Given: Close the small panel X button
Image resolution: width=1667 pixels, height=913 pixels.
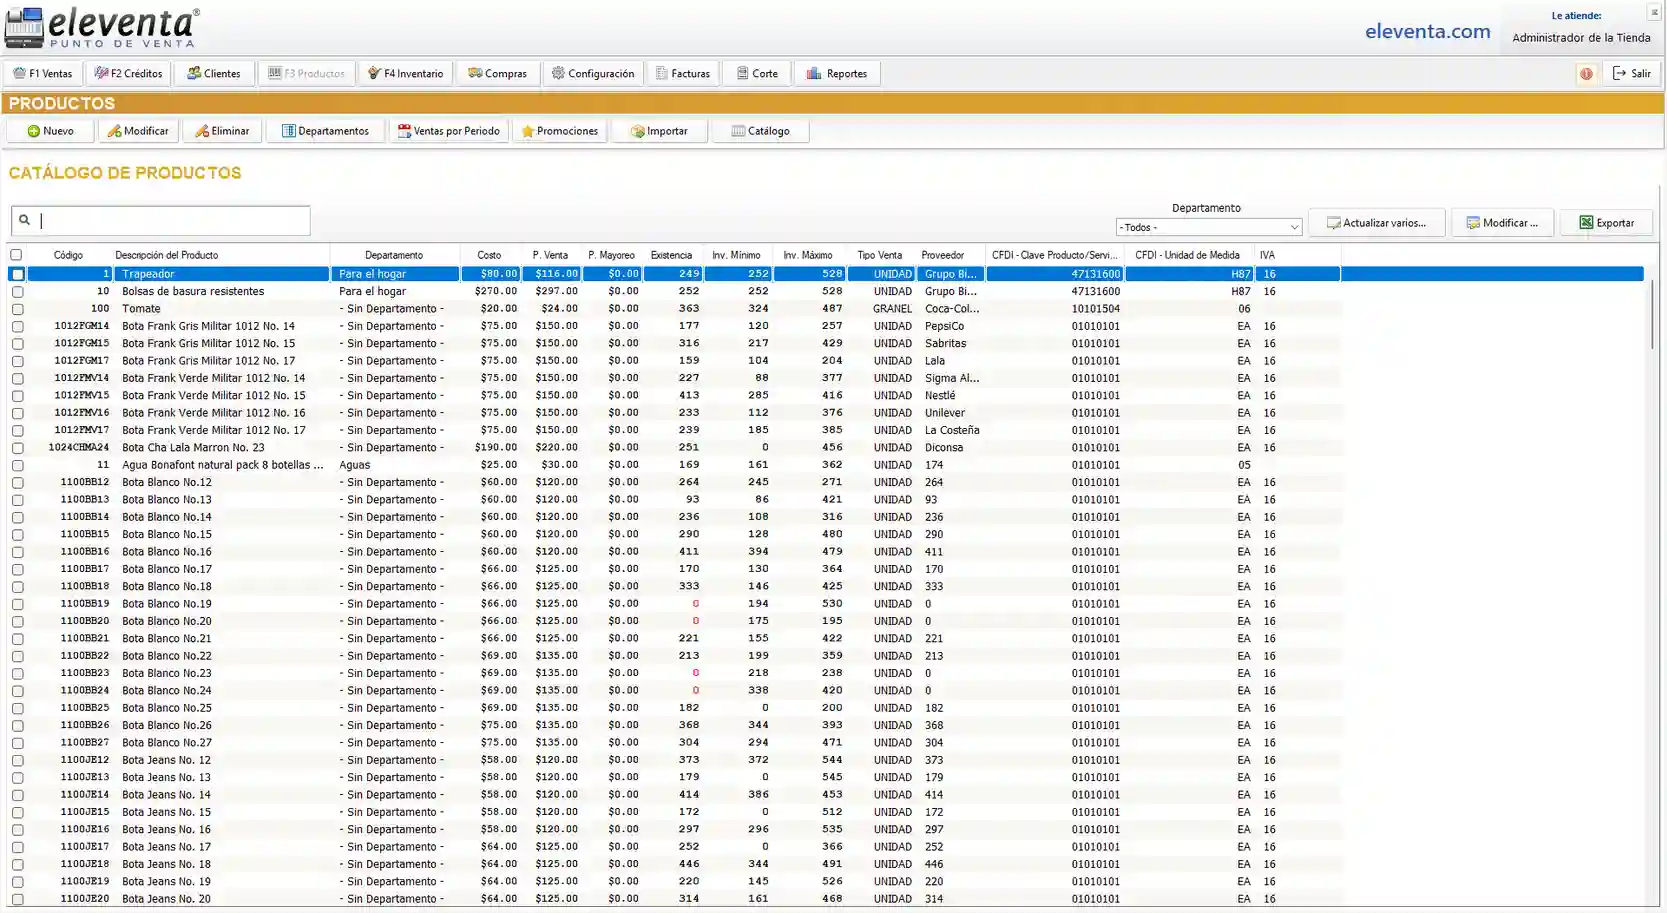Looking at the screenshot, I should tap(1654, 12).
